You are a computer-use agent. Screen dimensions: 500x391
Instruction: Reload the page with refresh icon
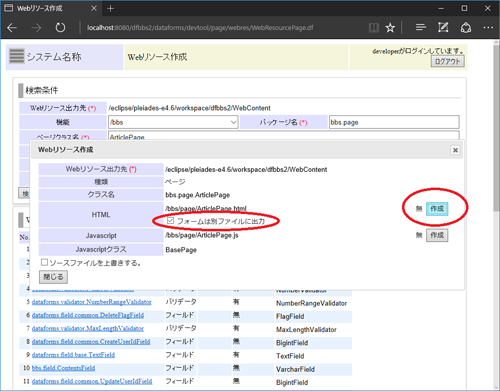click(60, 28)
